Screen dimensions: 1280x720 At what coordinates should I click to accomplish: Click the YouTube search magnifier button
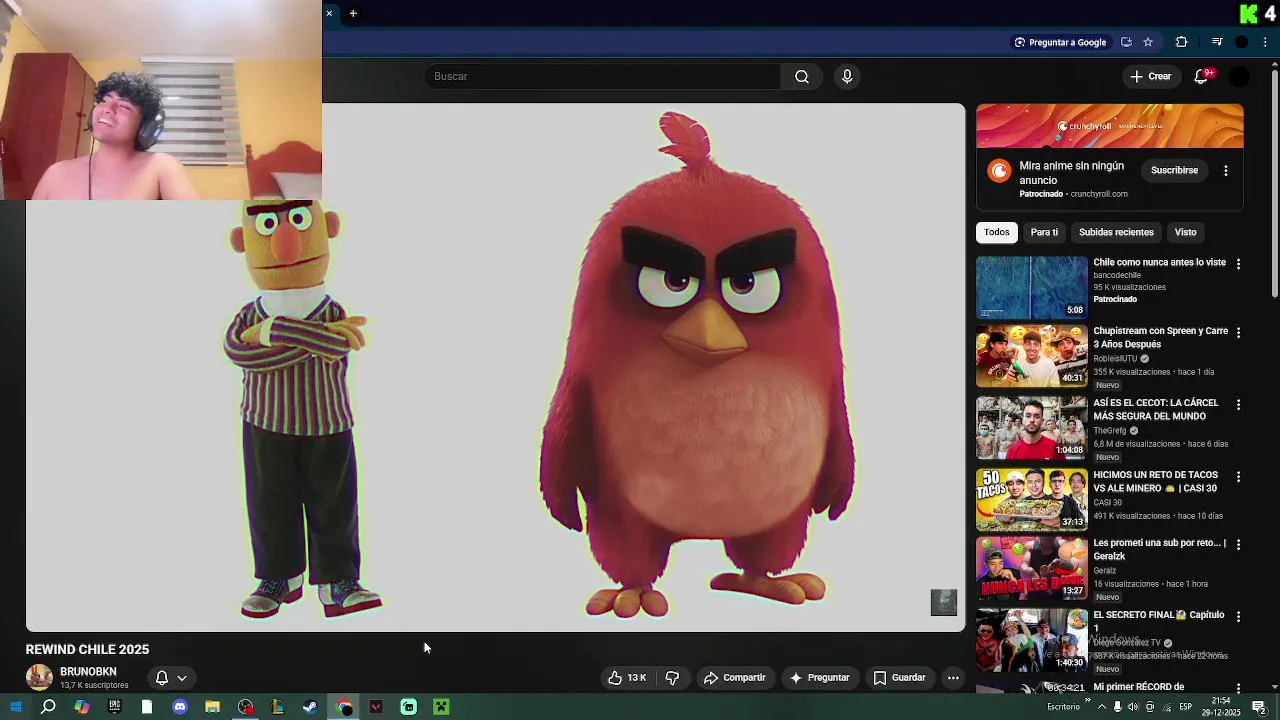tap(802, 76)
